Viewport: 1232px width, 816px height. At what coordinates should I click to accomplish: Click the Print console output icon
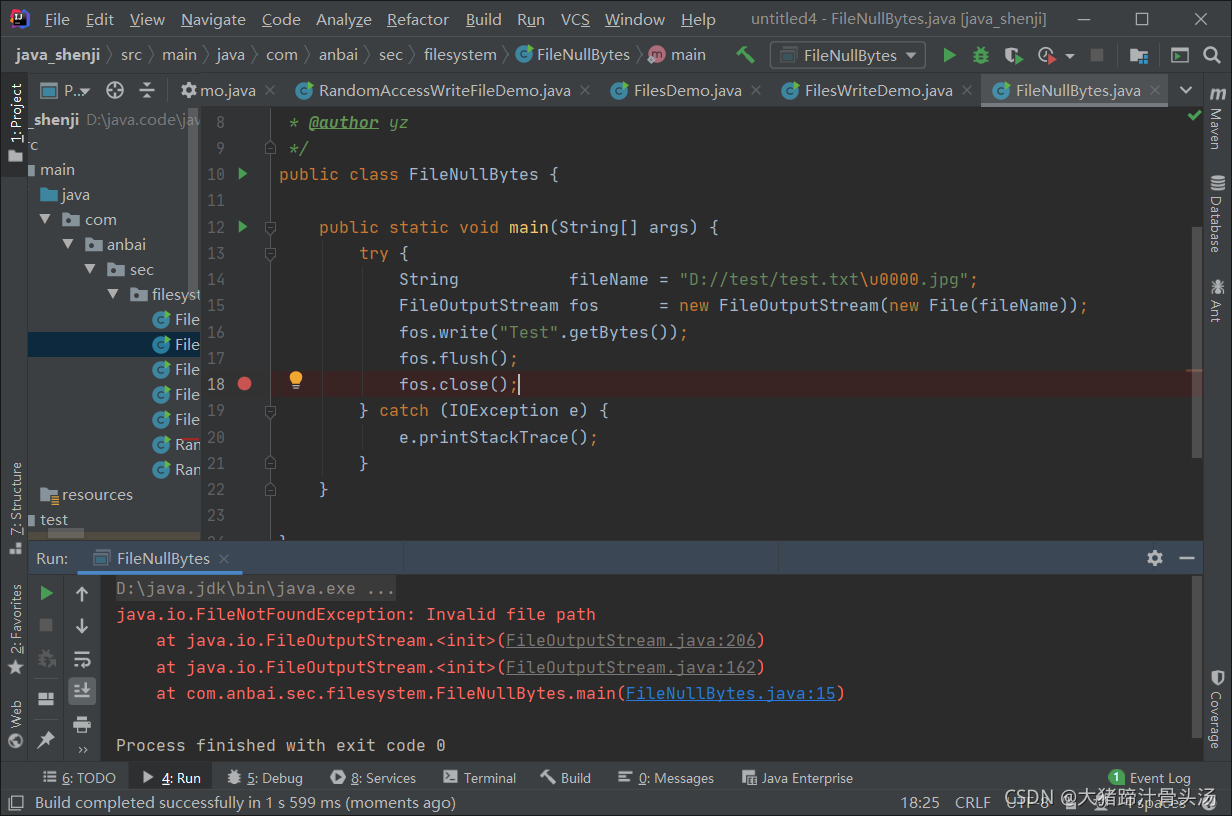coord(82,723)
